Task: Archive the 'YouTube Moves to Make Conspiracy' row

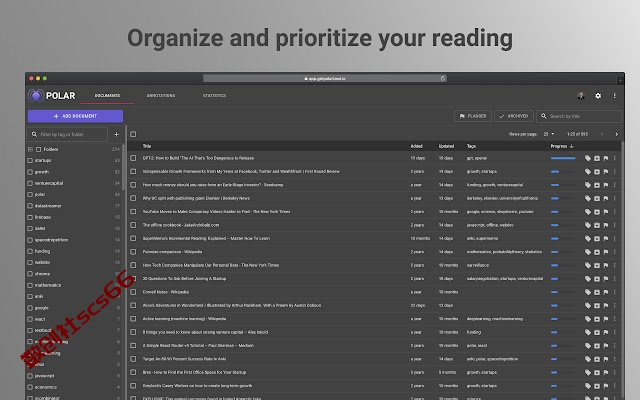Action: coord(597,212)
